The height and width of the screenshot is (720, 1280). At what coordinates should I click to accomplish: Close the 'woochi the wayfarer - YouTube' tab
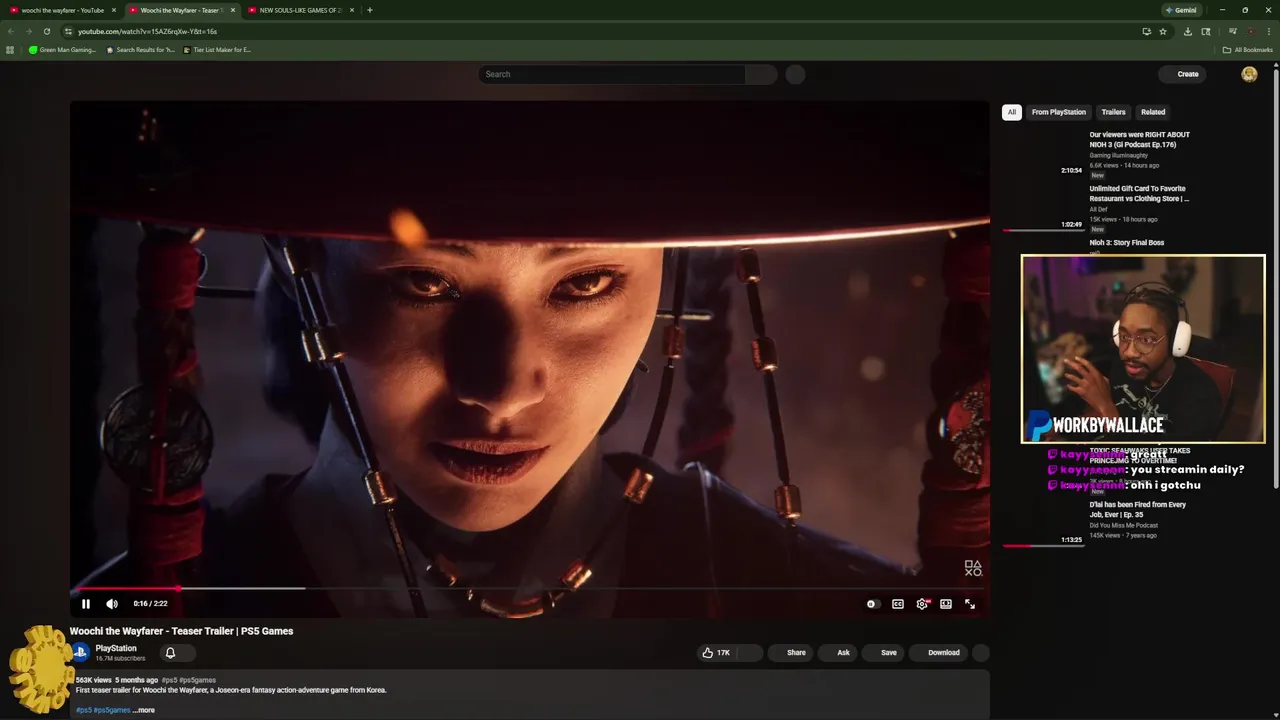click(113, 10)
